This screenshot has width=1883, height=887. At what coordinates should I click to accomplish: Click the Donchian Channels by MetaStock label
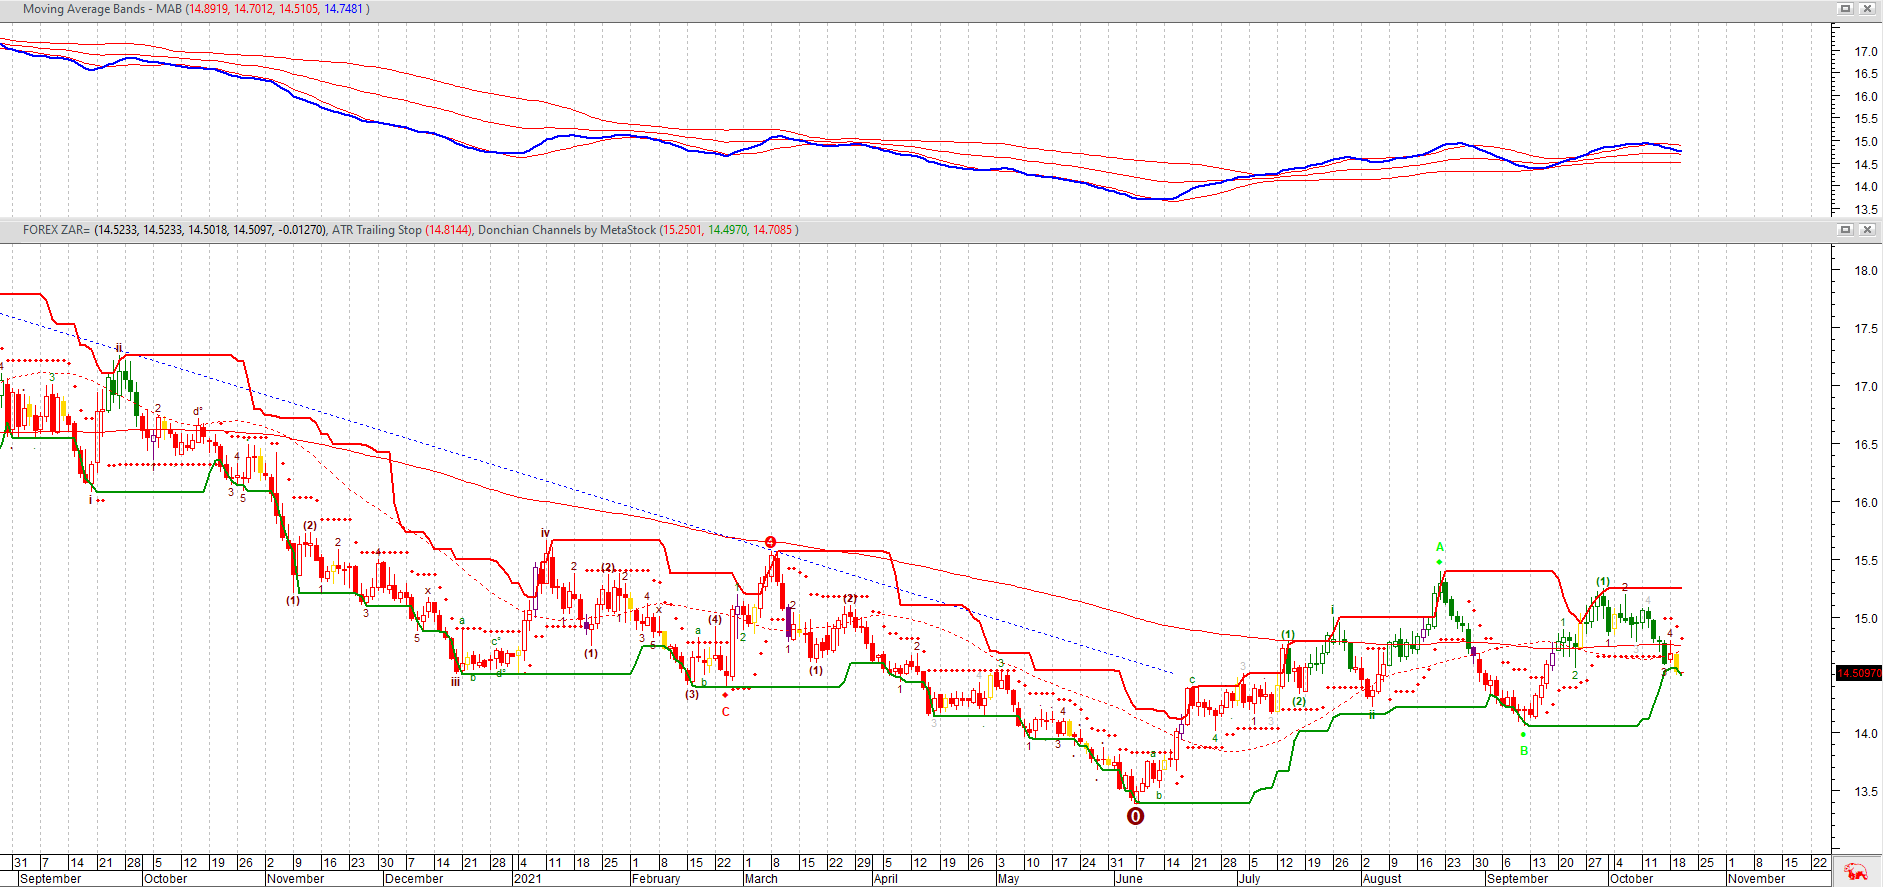567,230
